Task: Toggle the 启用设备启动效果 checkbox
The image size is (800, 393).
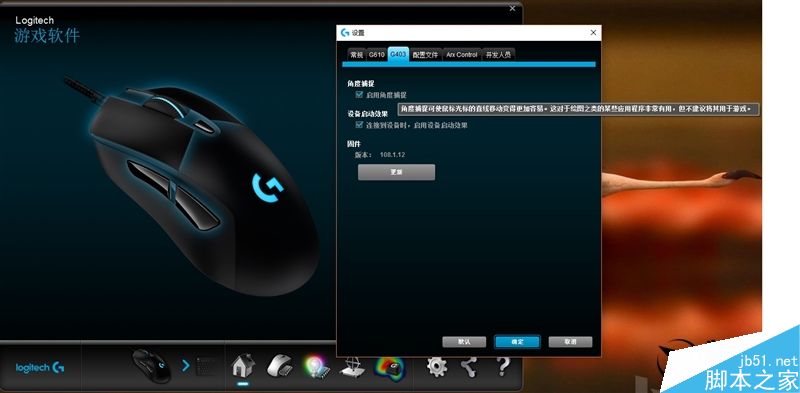Action: tap(359, 125)
